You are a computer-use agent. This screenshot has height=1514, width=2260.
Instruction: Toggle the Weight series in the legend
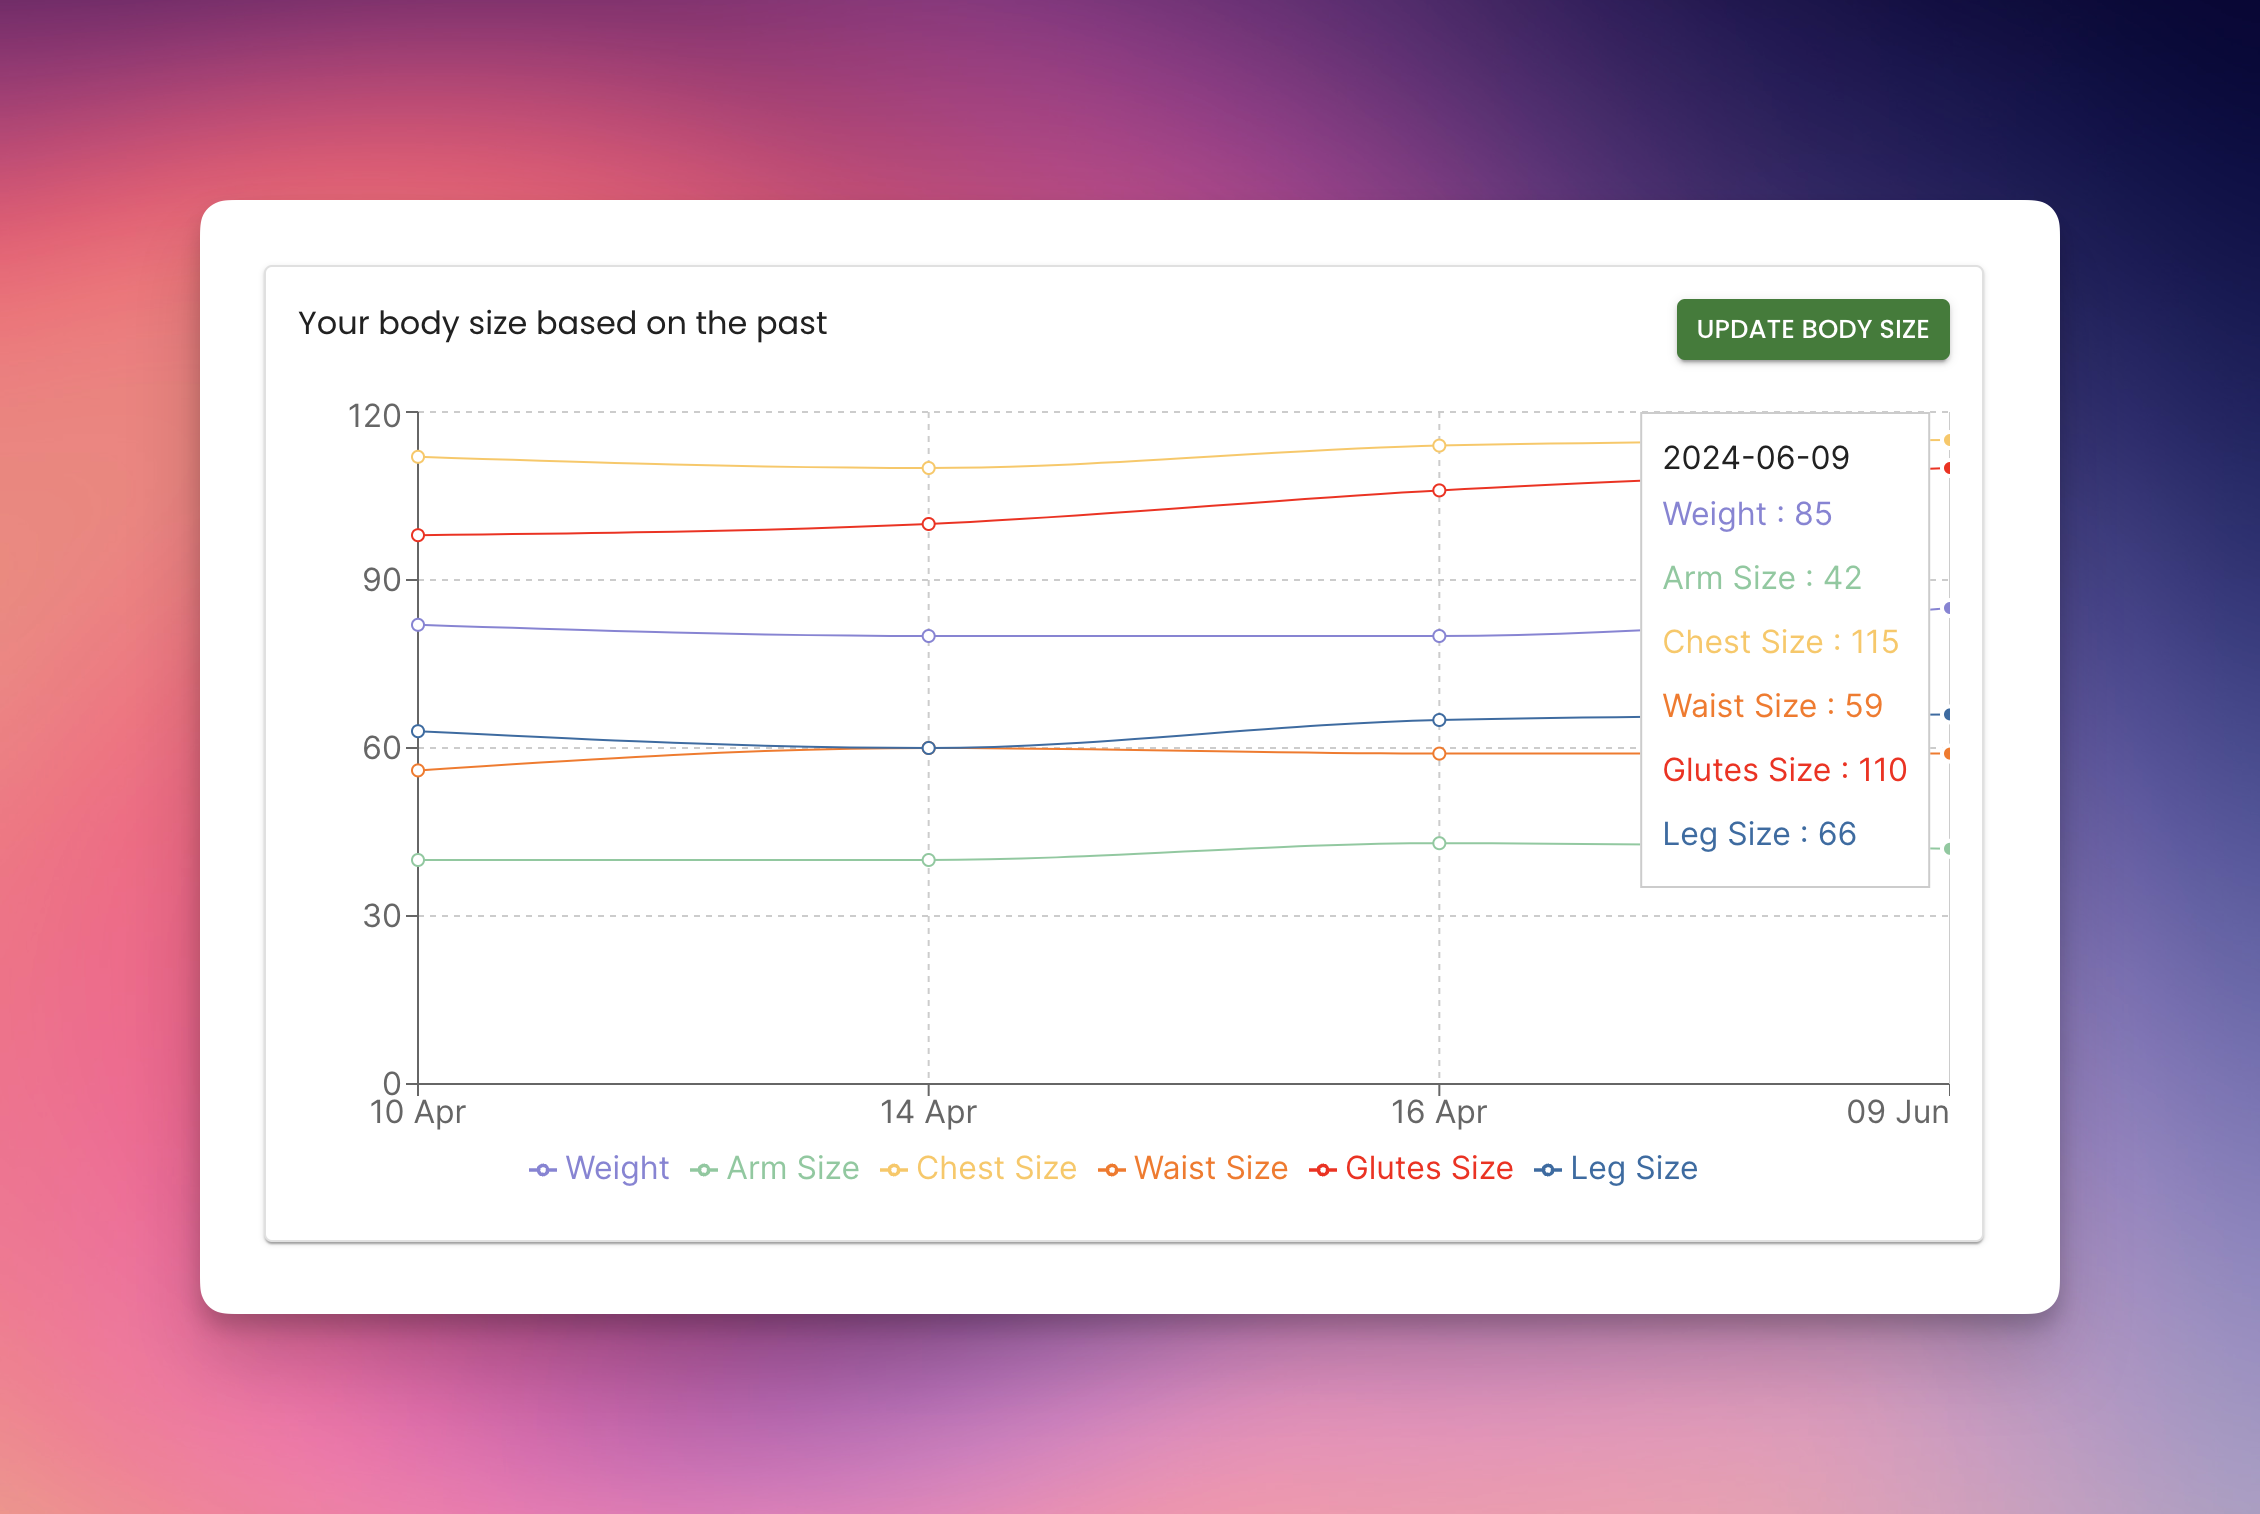click(599, 1168)
